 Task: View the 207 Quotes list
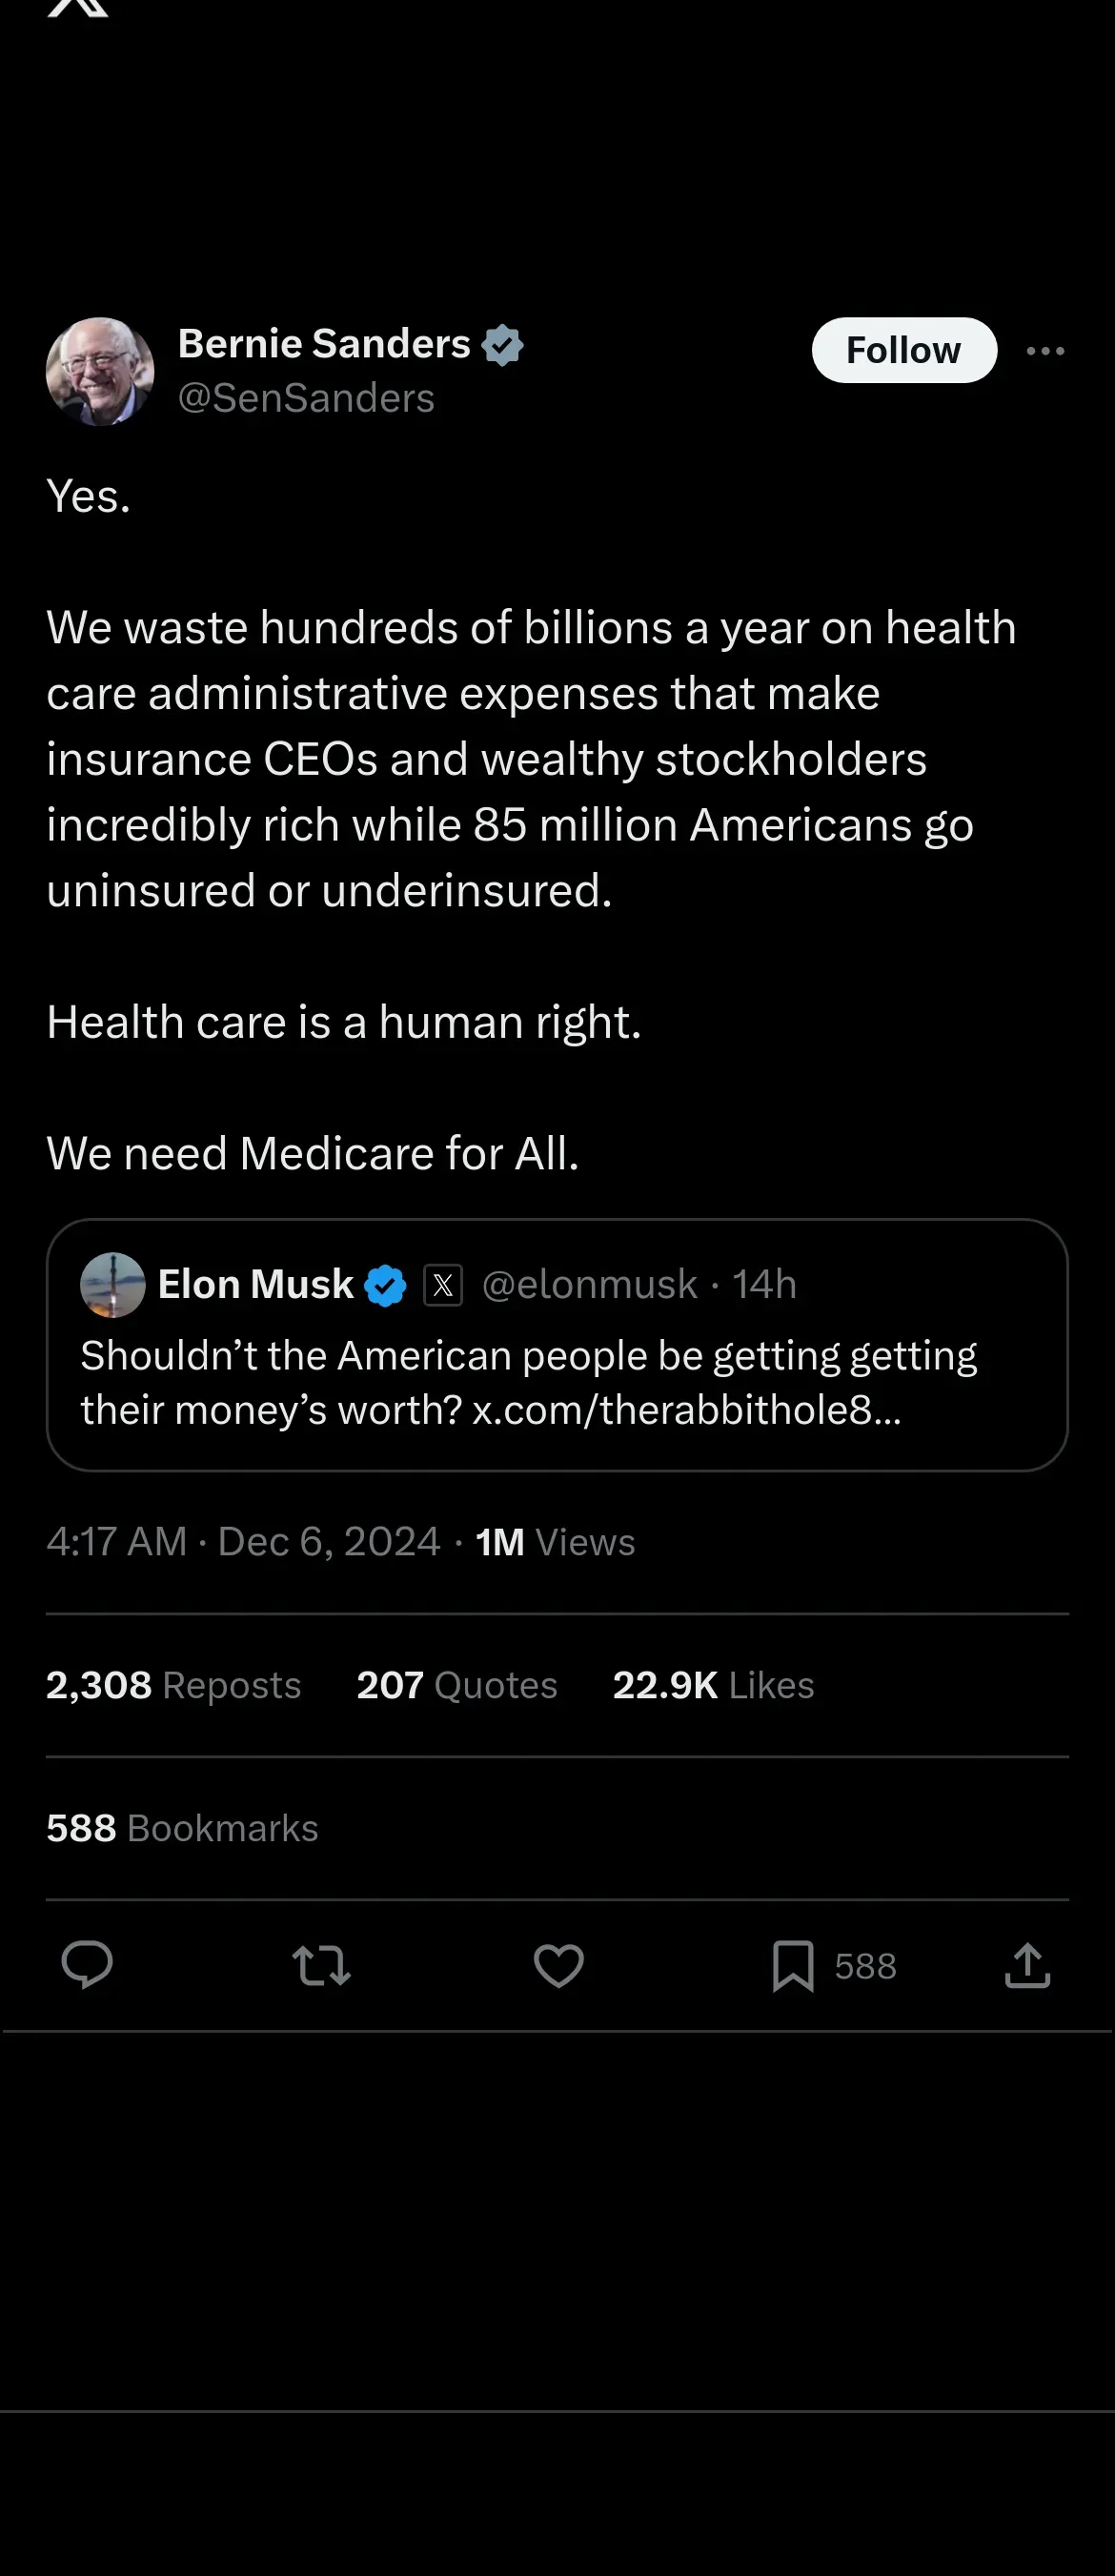click(457, 1685)
